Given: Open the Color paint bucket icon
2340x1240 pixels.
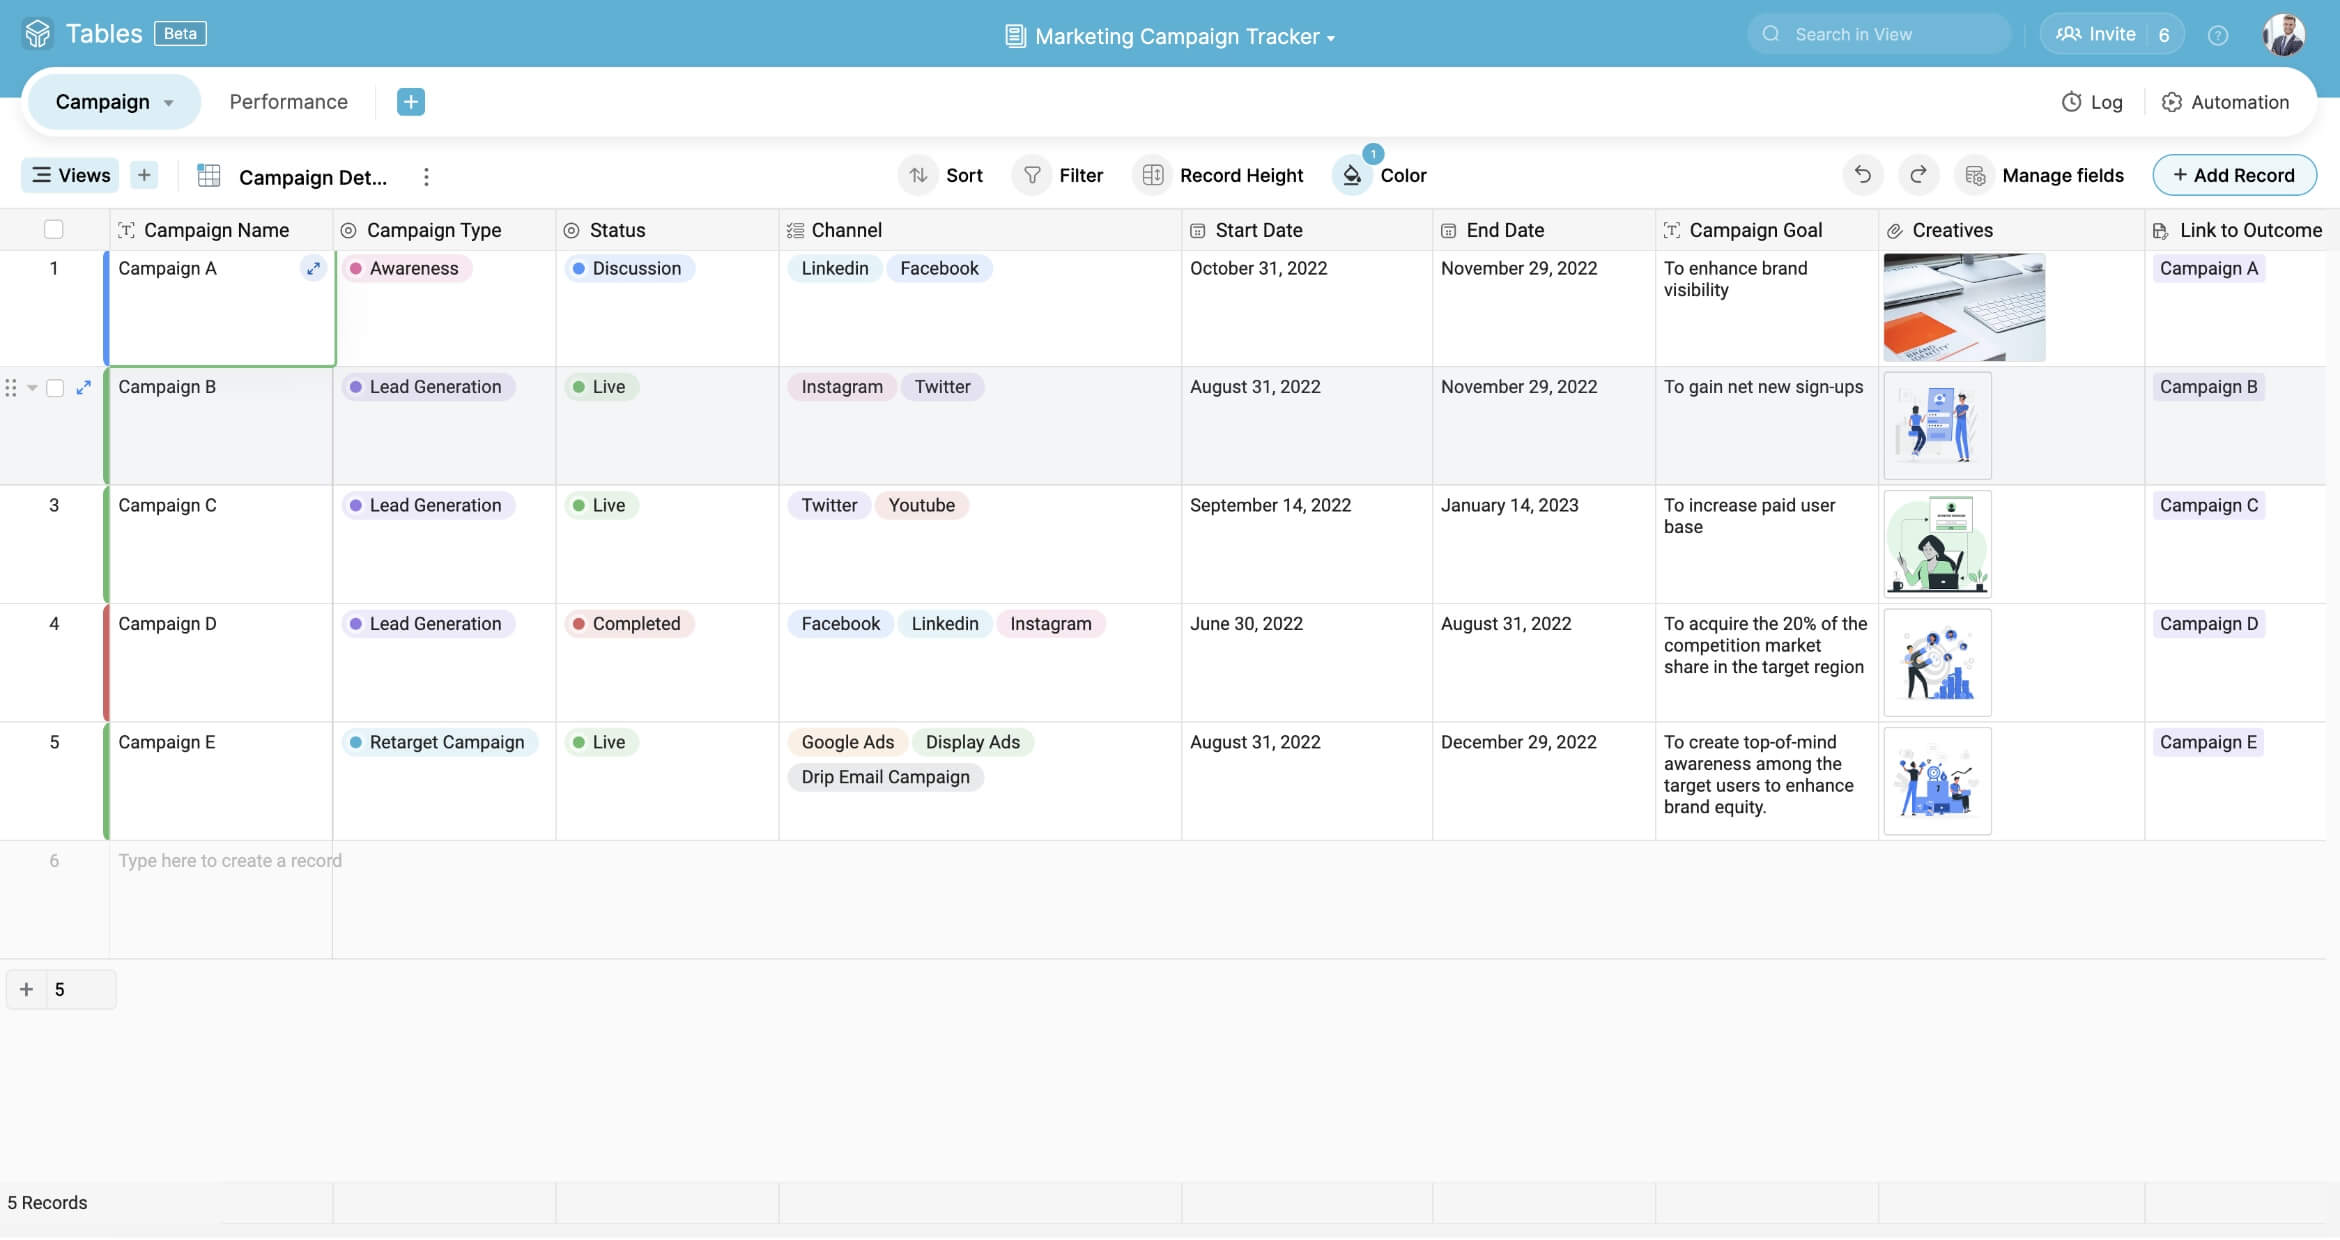Looking at the screenshot, I should [x=1352, y=176].
